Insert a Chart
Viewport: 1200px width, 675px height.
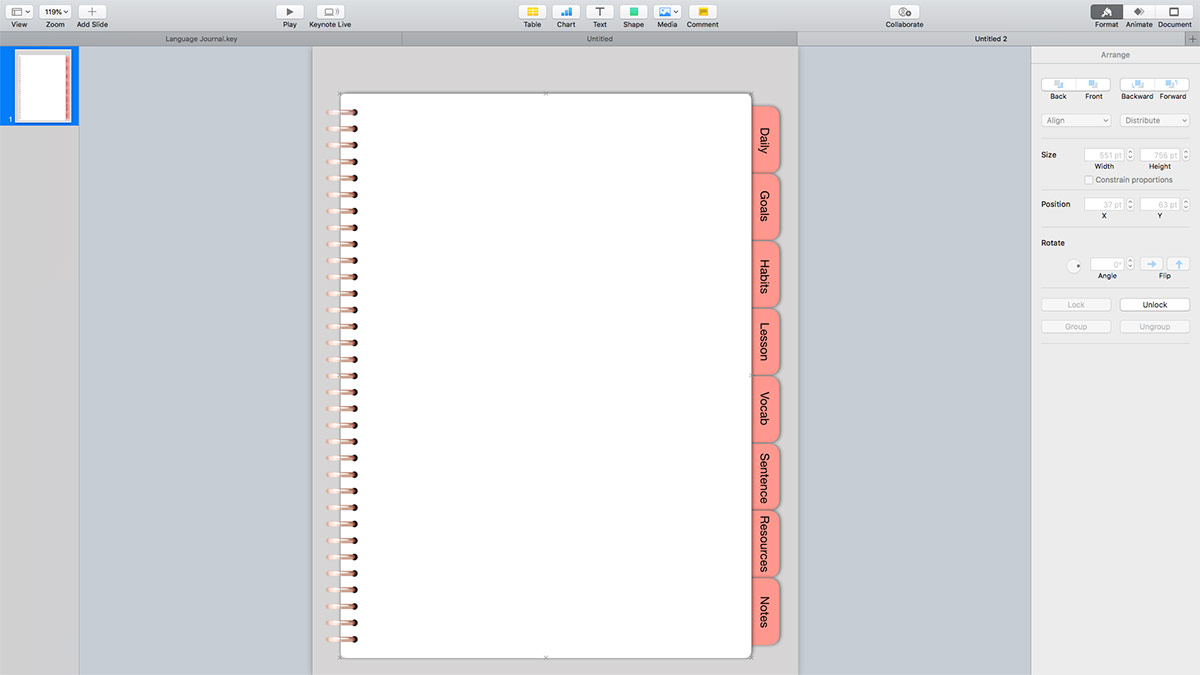(x=566, y=11)
